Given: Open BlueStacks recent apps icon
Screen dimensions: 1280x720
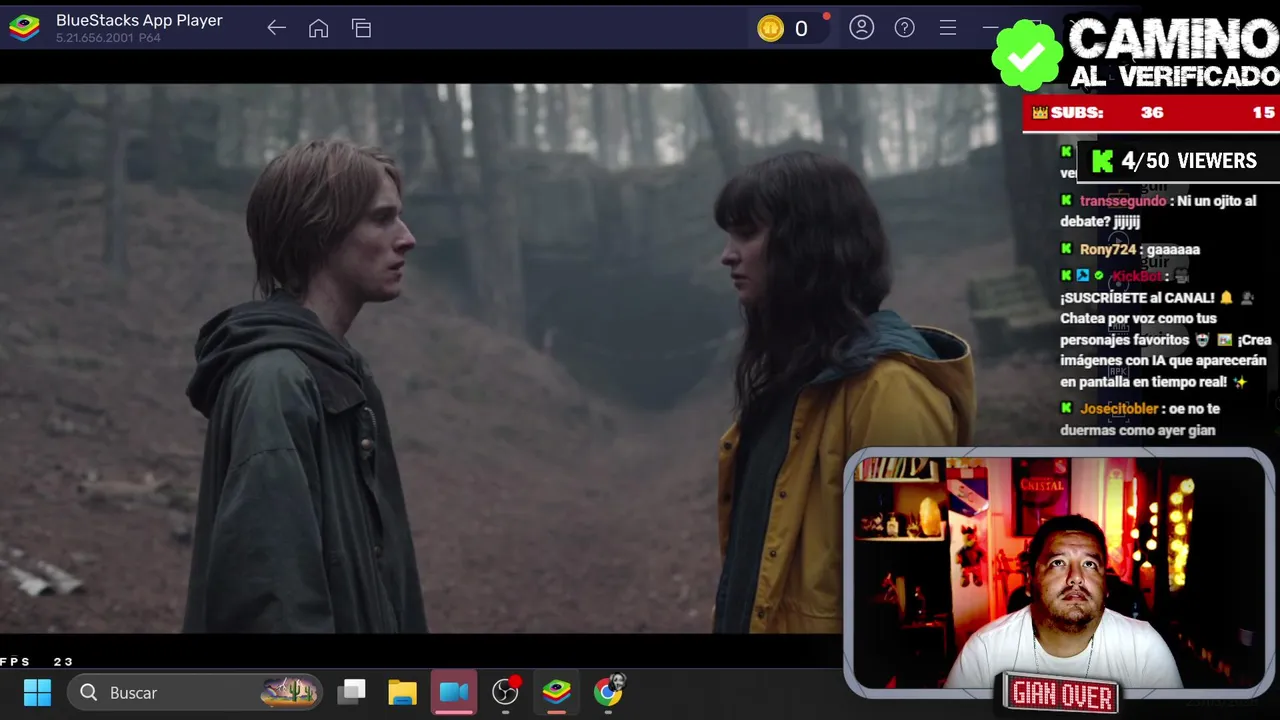Looking at the screenshot, I should pos(362,28).
